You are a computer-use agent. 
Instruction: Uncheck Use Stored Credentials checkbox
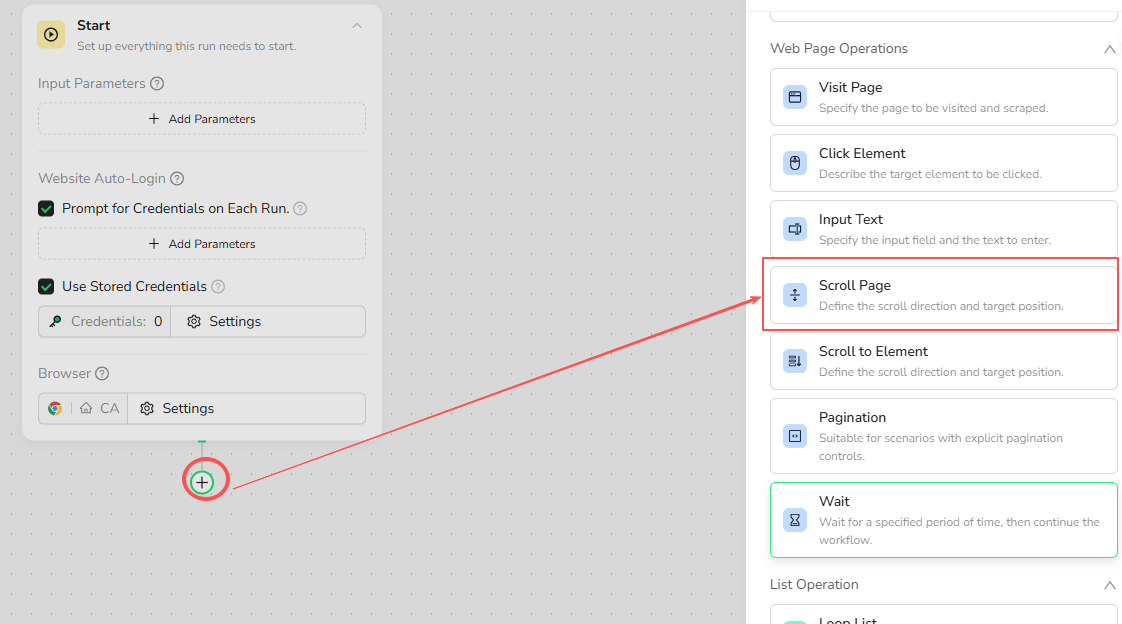46,287
